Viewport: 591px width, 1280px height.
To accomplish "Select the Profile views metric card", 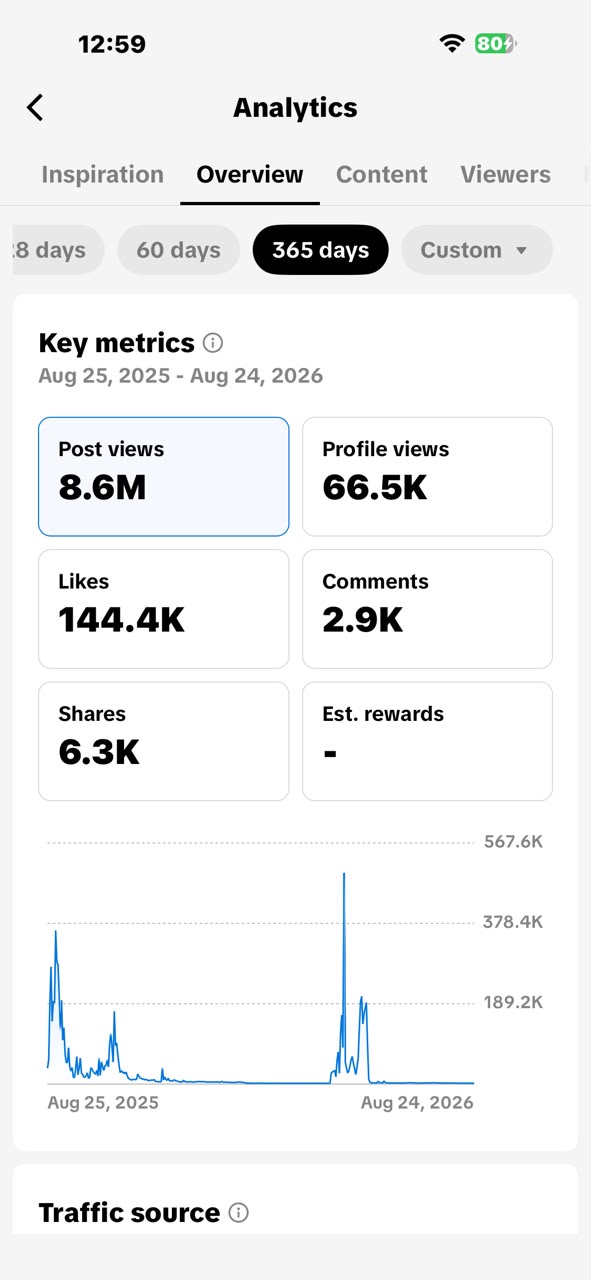I will (x=427, y=477).
